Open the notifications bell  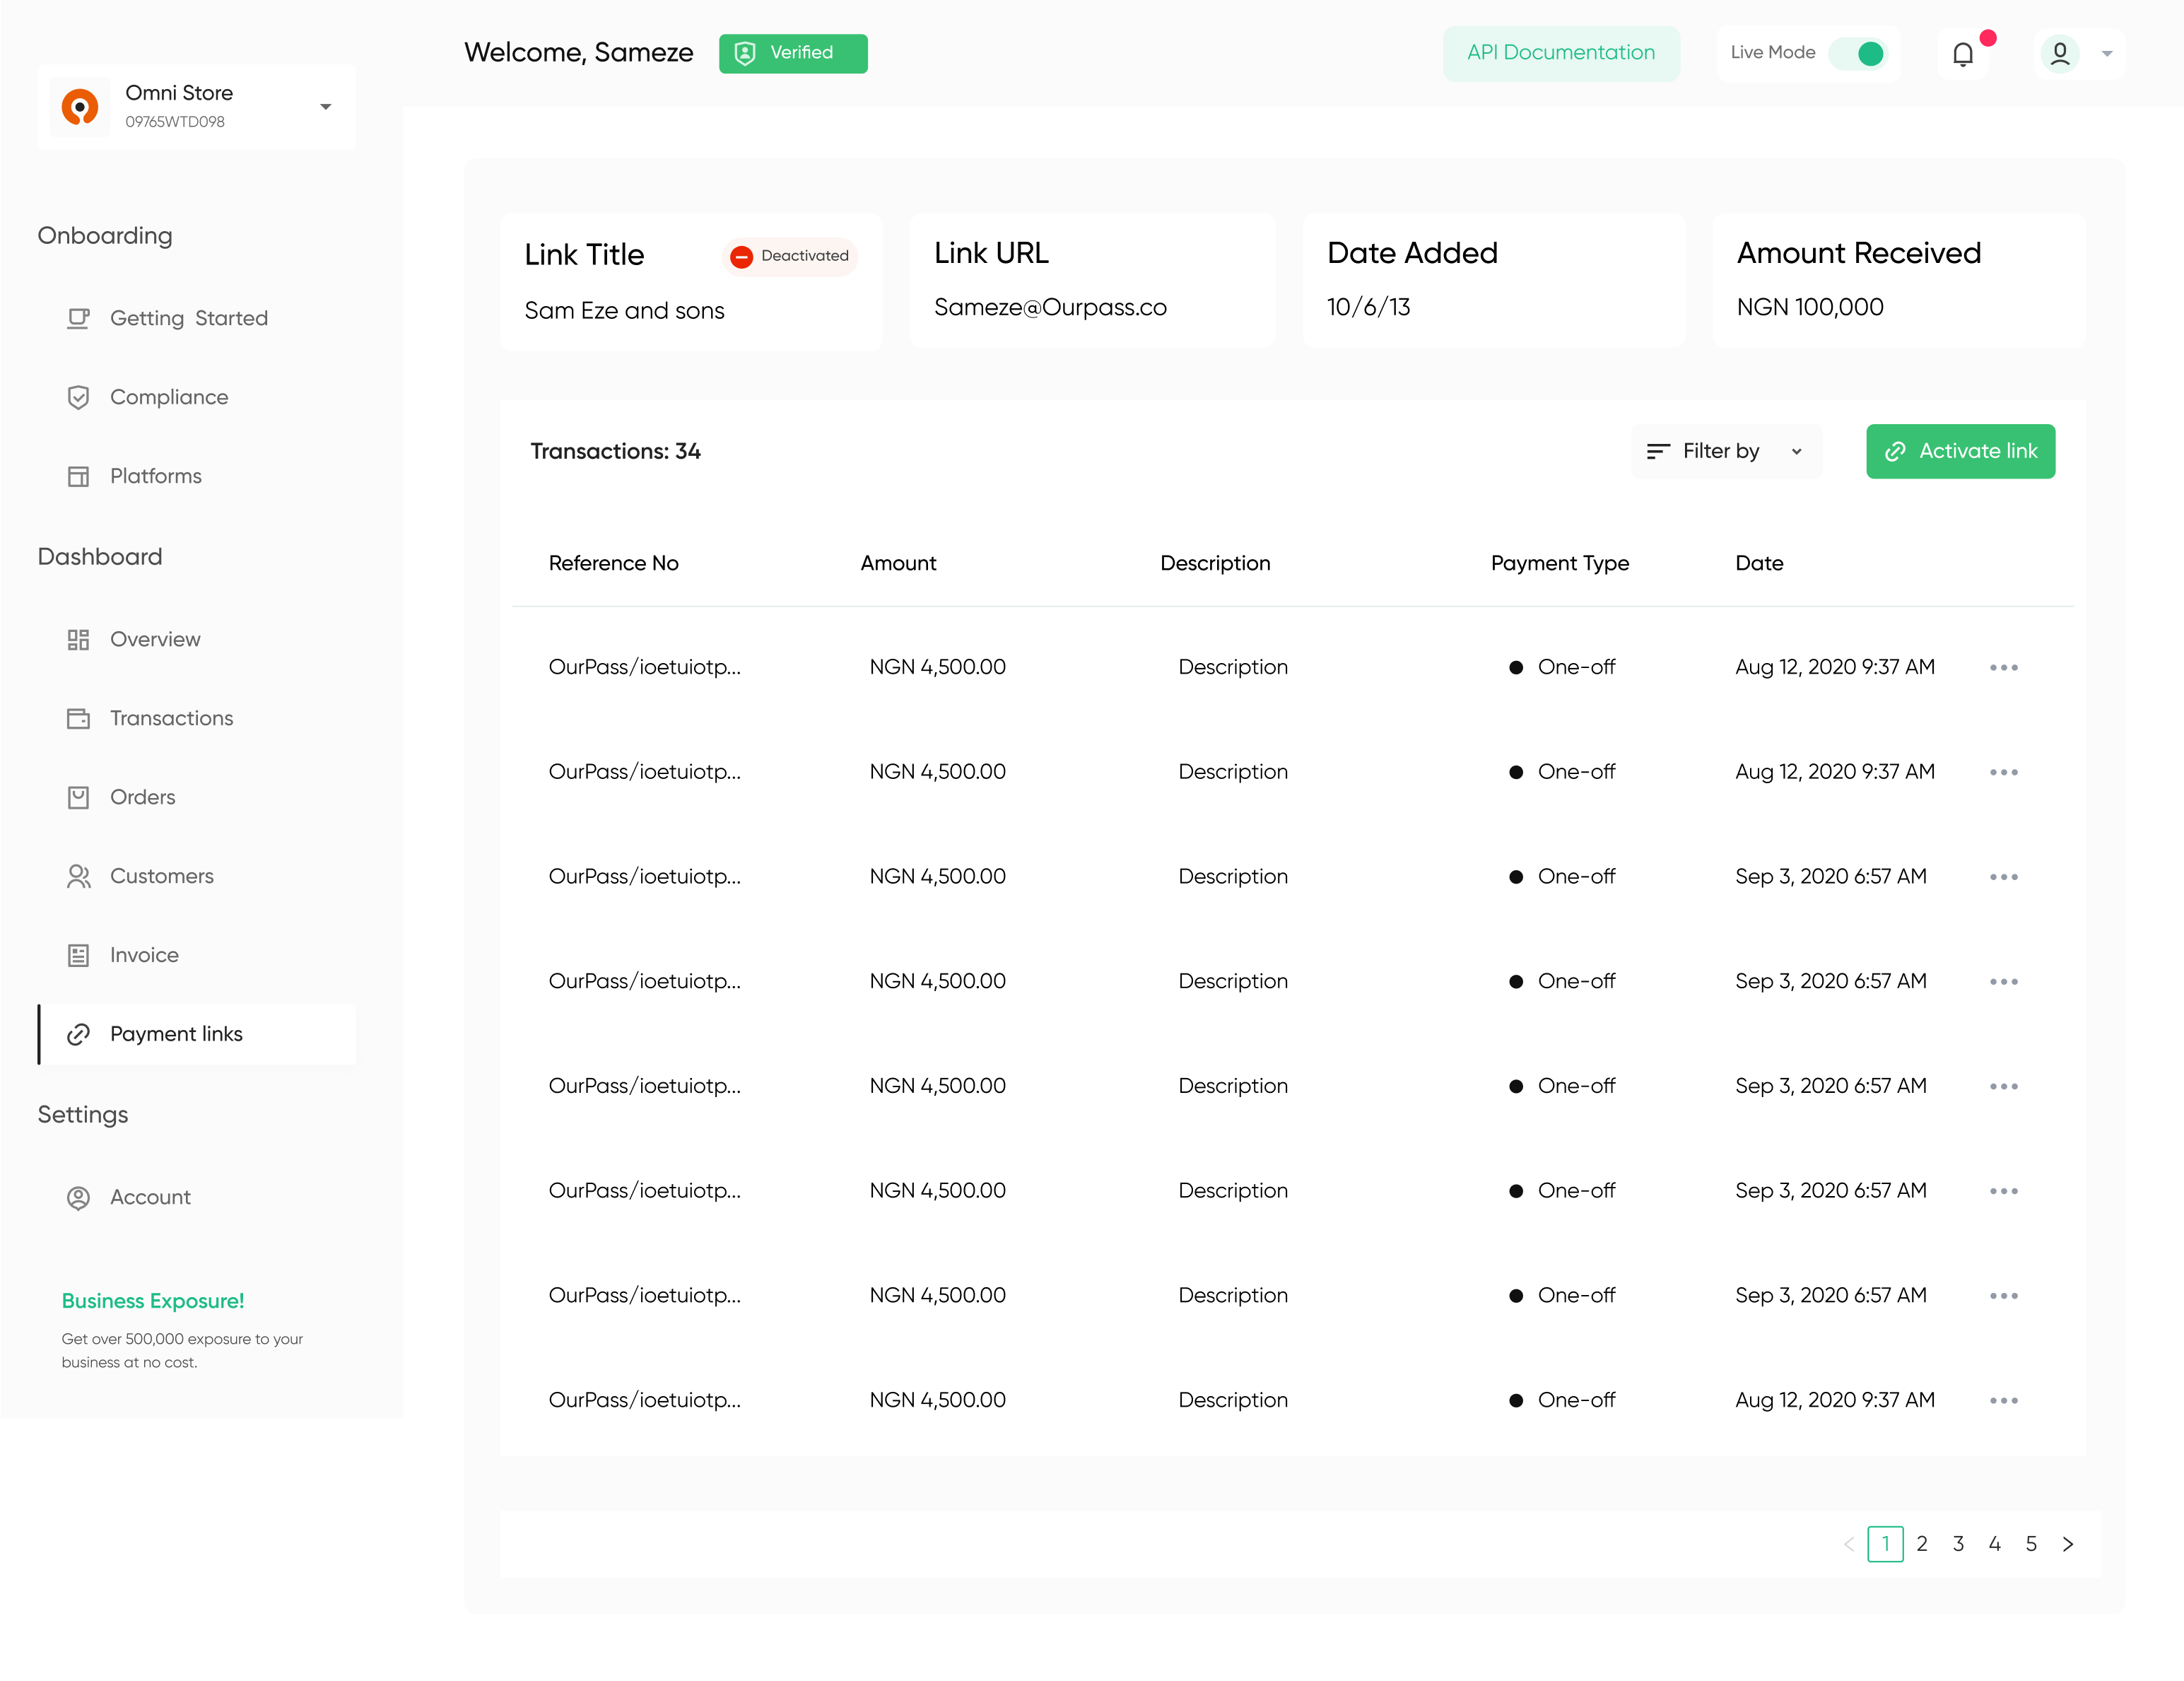click(x=1963, y=54)
